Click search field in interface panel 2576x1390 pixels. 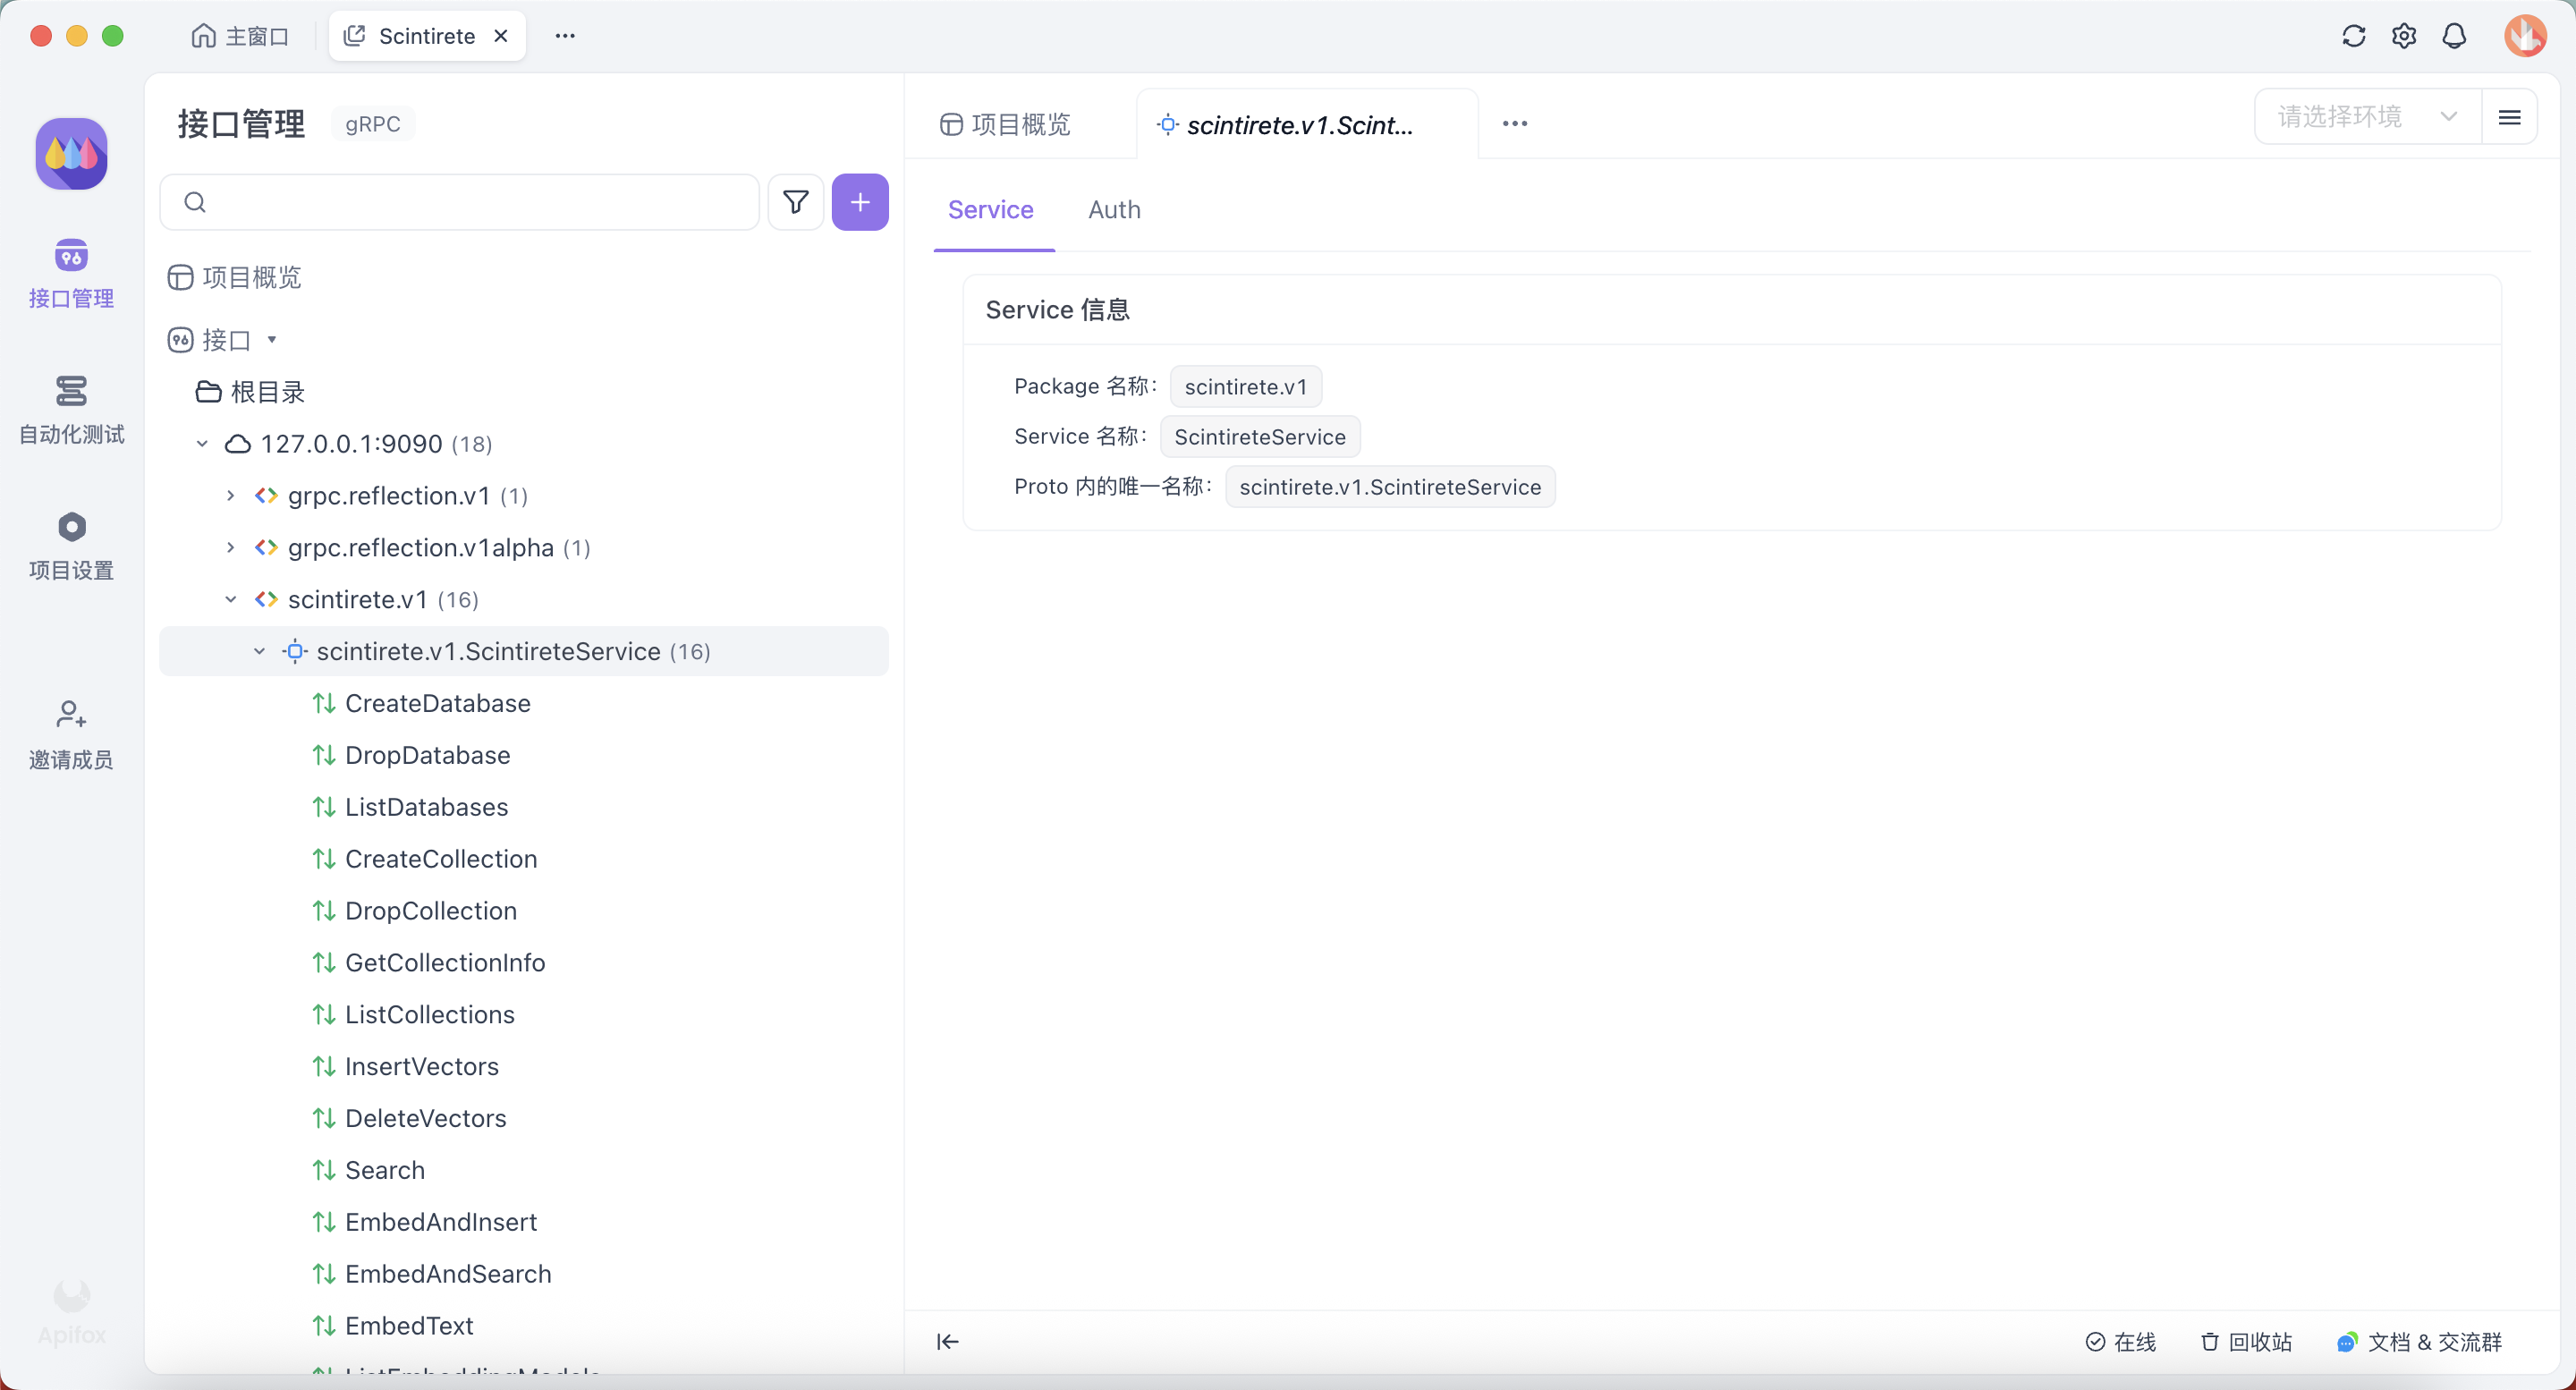tap(459, 202)
